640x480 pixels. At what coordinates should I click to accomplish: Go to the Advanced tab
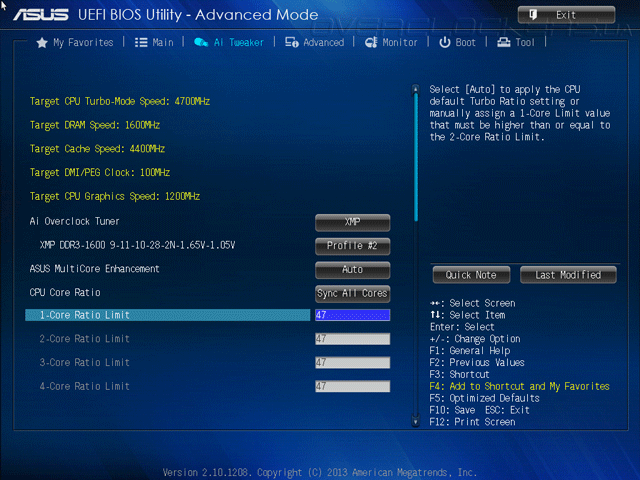coord(314,42)
